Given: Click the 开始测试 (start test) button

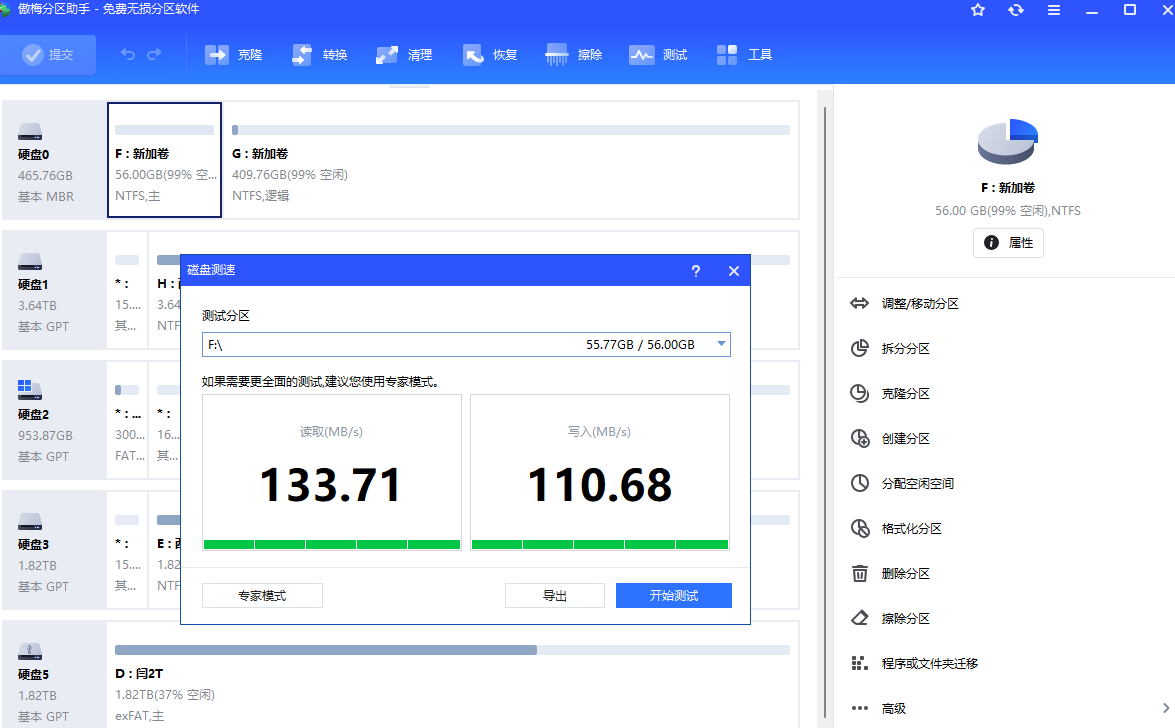Looking at the screenshot, I should click(674, 596).
